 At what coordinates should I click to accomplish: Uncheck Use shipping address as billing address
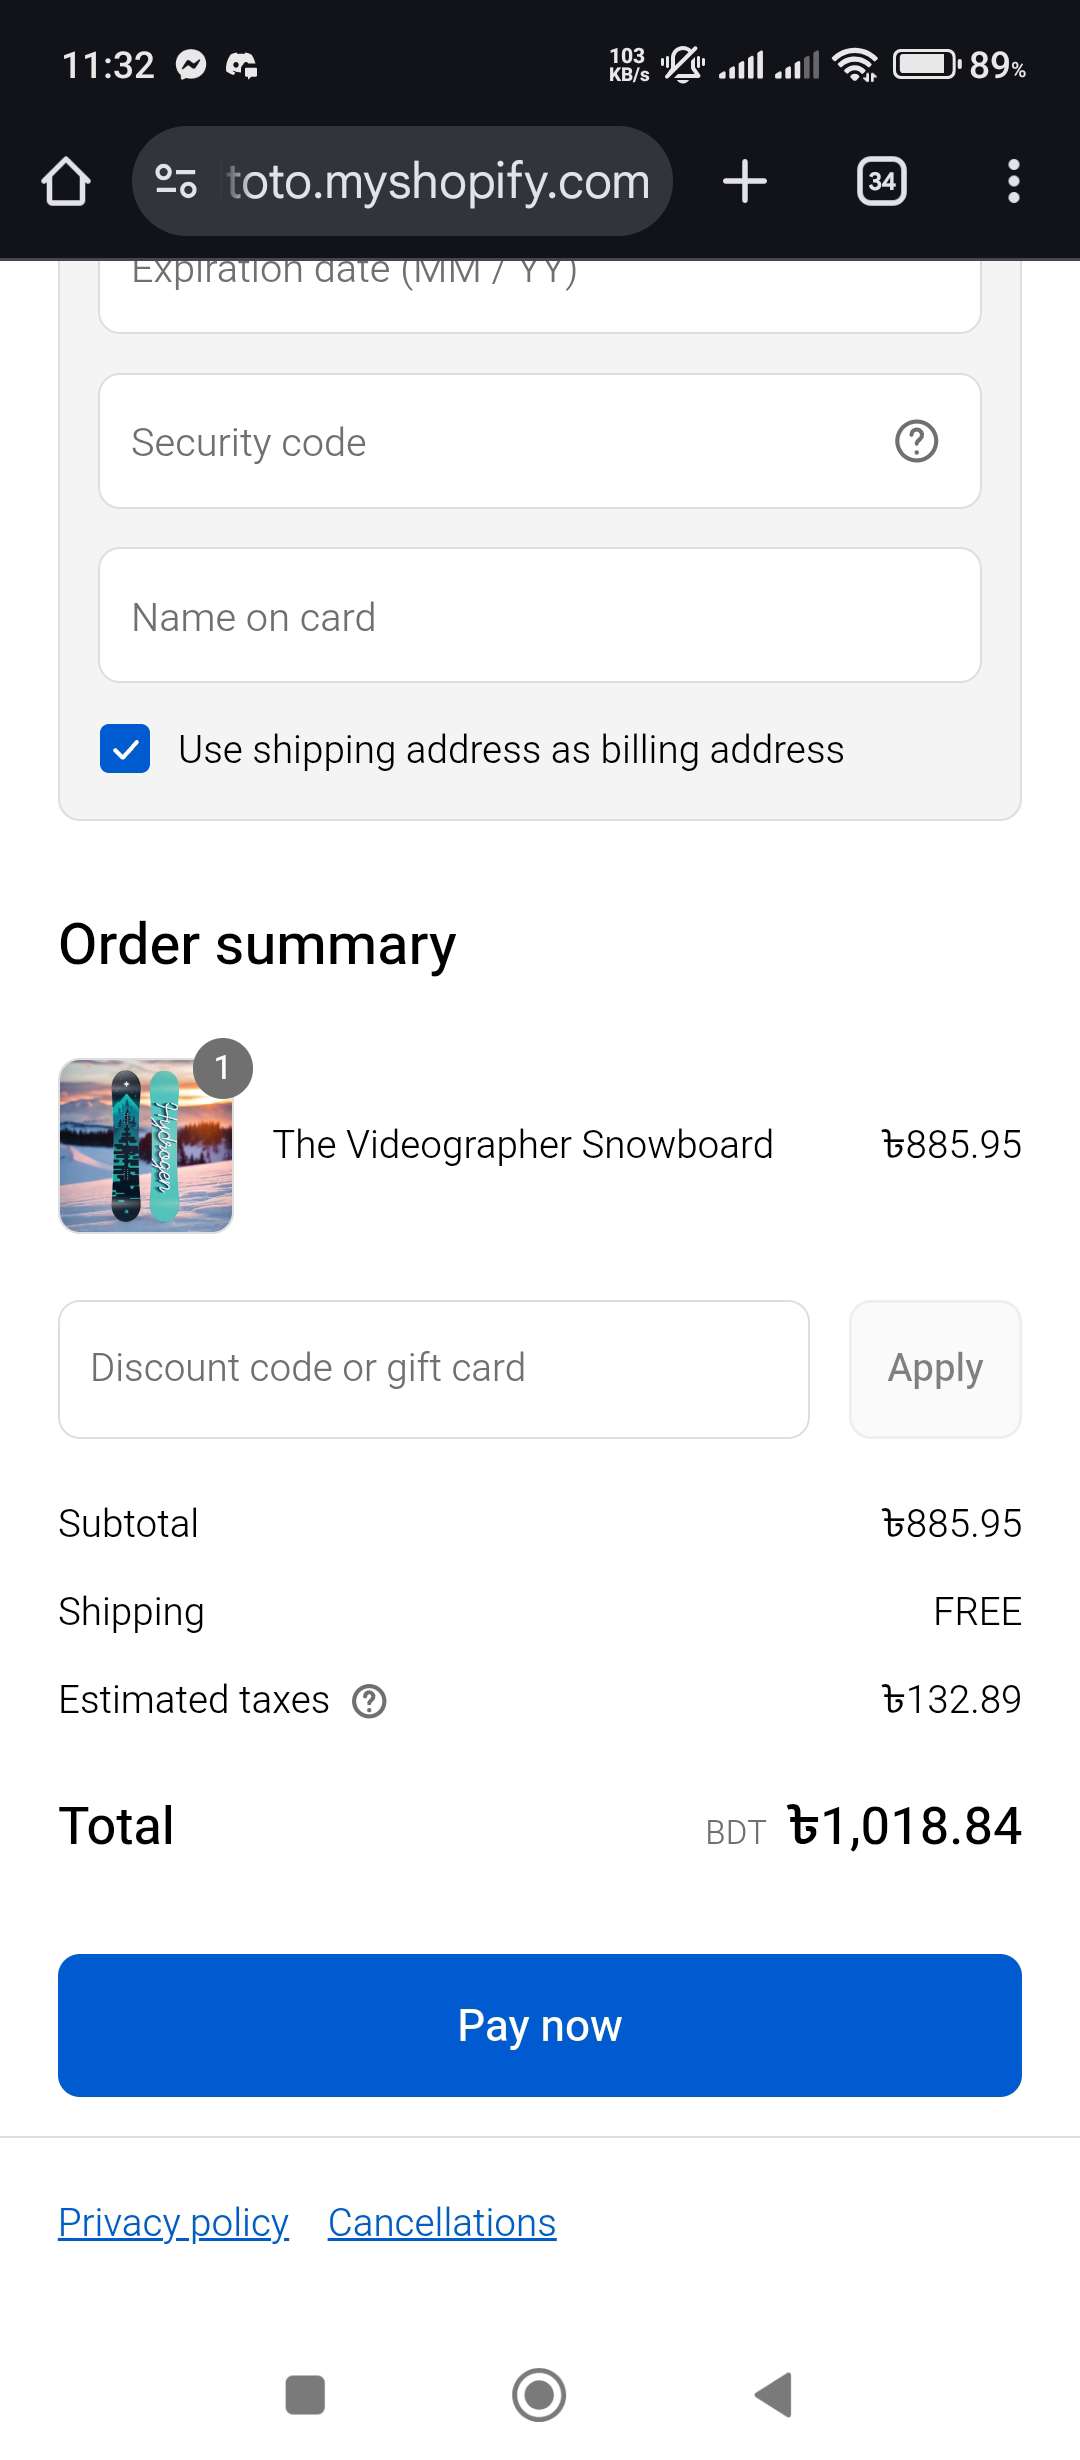pos(124,749)
